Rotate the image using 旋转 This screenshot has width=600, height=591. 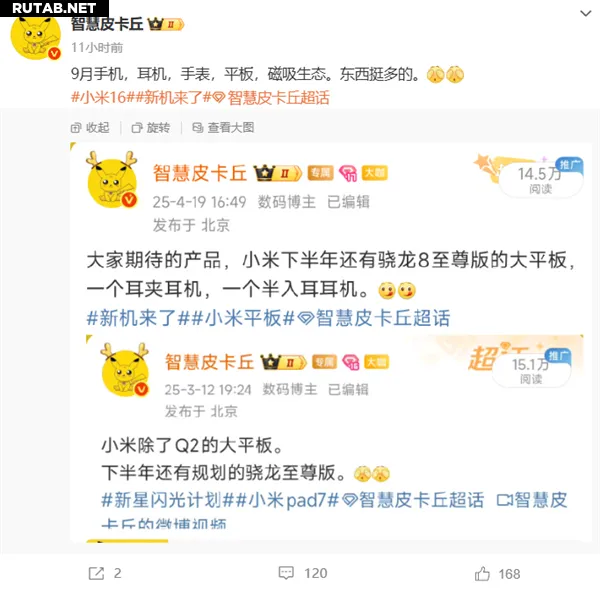(x=151, y=127)
